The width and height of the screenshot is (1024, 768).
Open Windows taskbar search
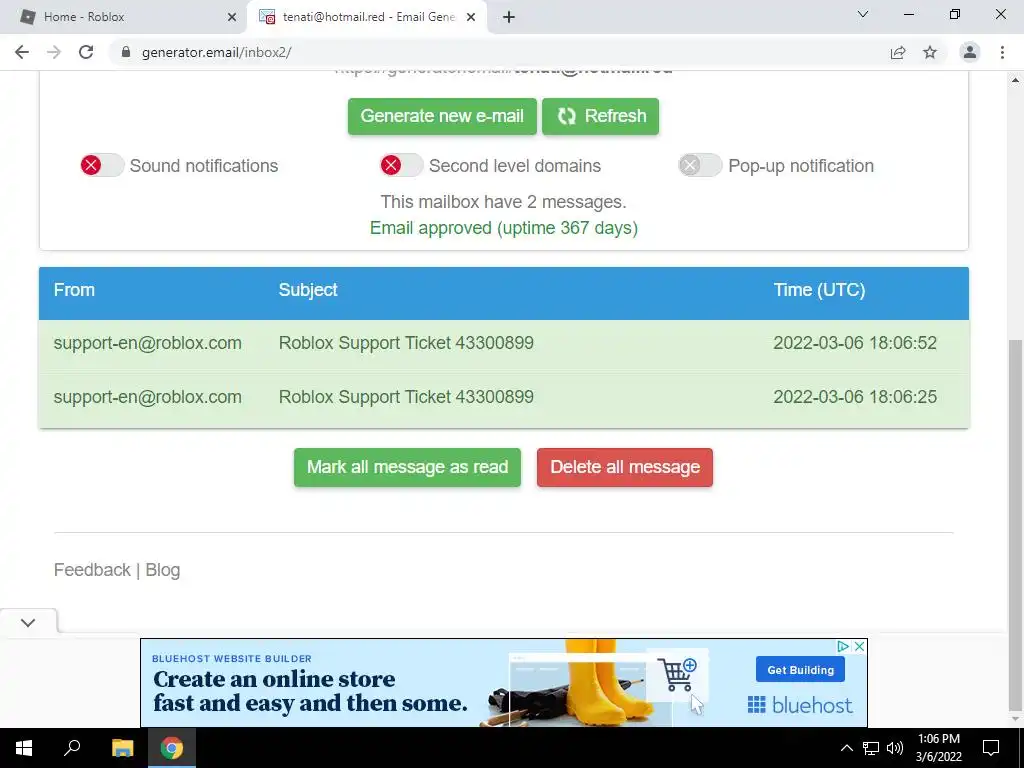tap(72, 748)
